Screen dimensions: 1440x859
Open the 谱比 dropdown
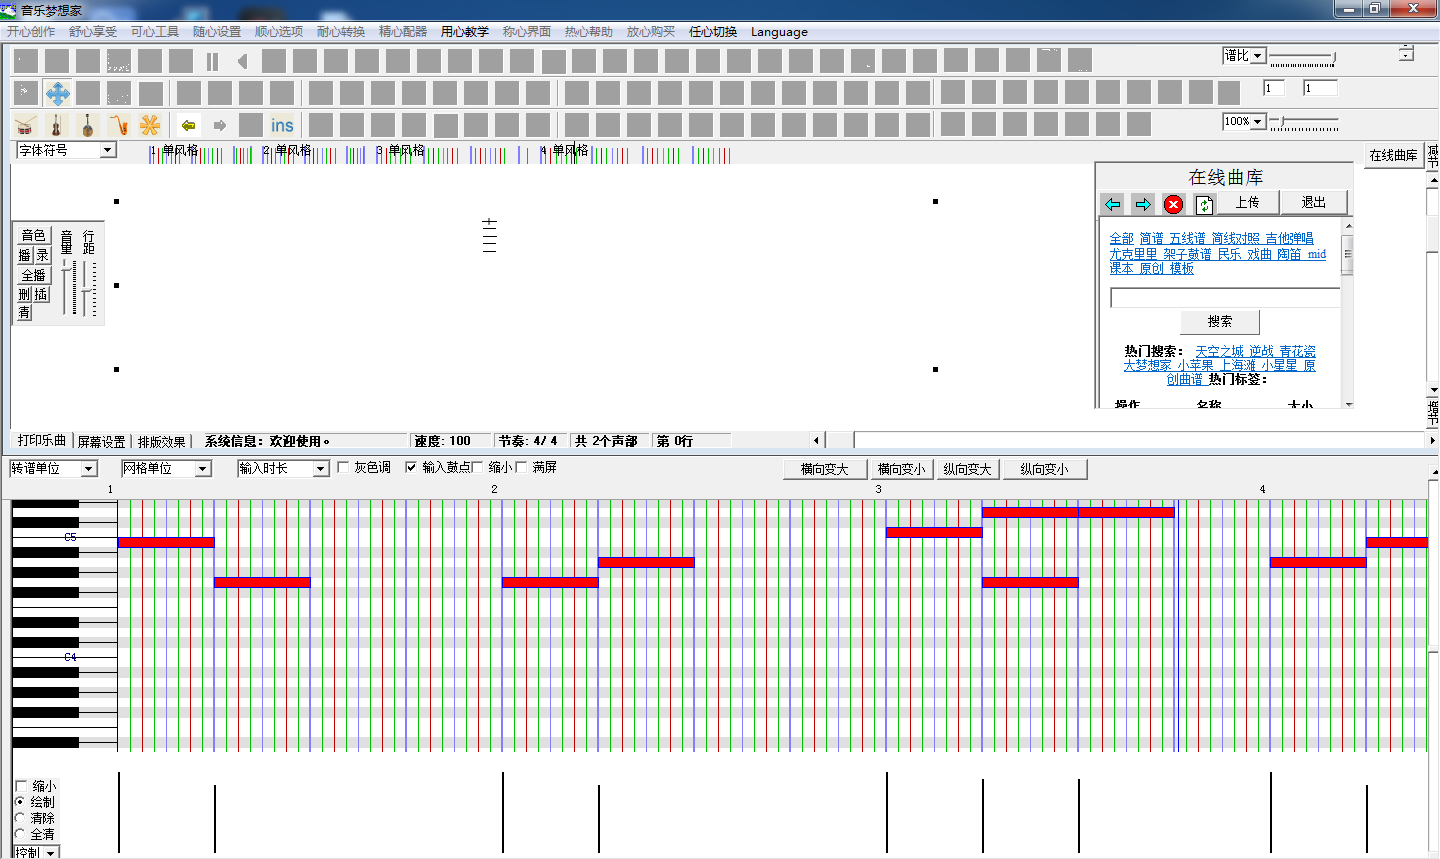[1244, 56]
